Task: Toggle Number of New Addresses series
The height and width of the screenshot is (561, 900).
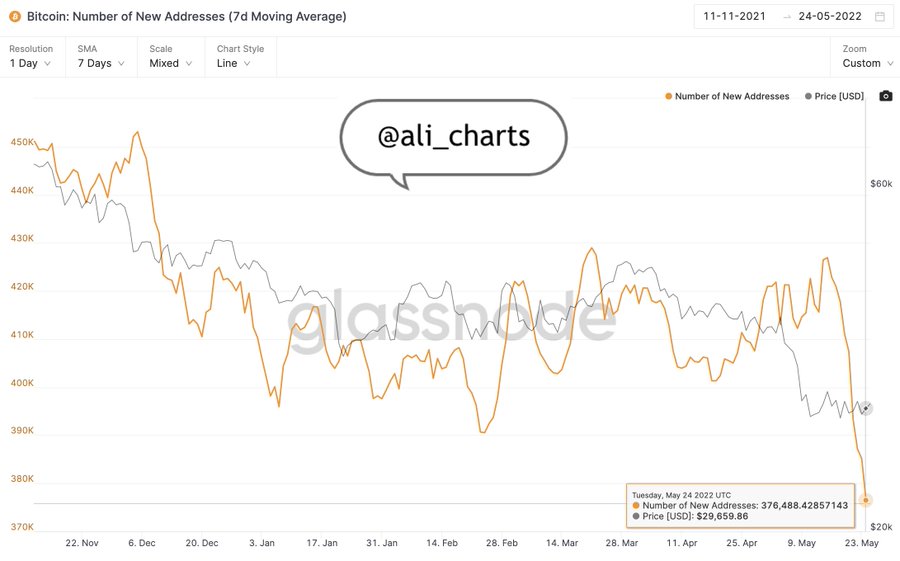Action: pyautogui.click(x=727, y=96)
